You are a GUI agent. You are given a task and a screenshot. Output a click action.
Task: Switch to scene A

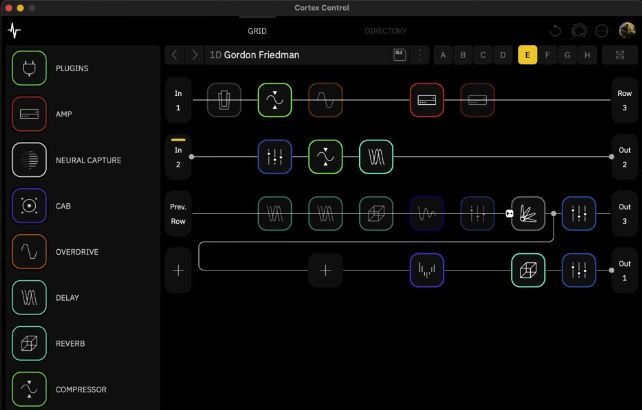(x=443, y=55)
